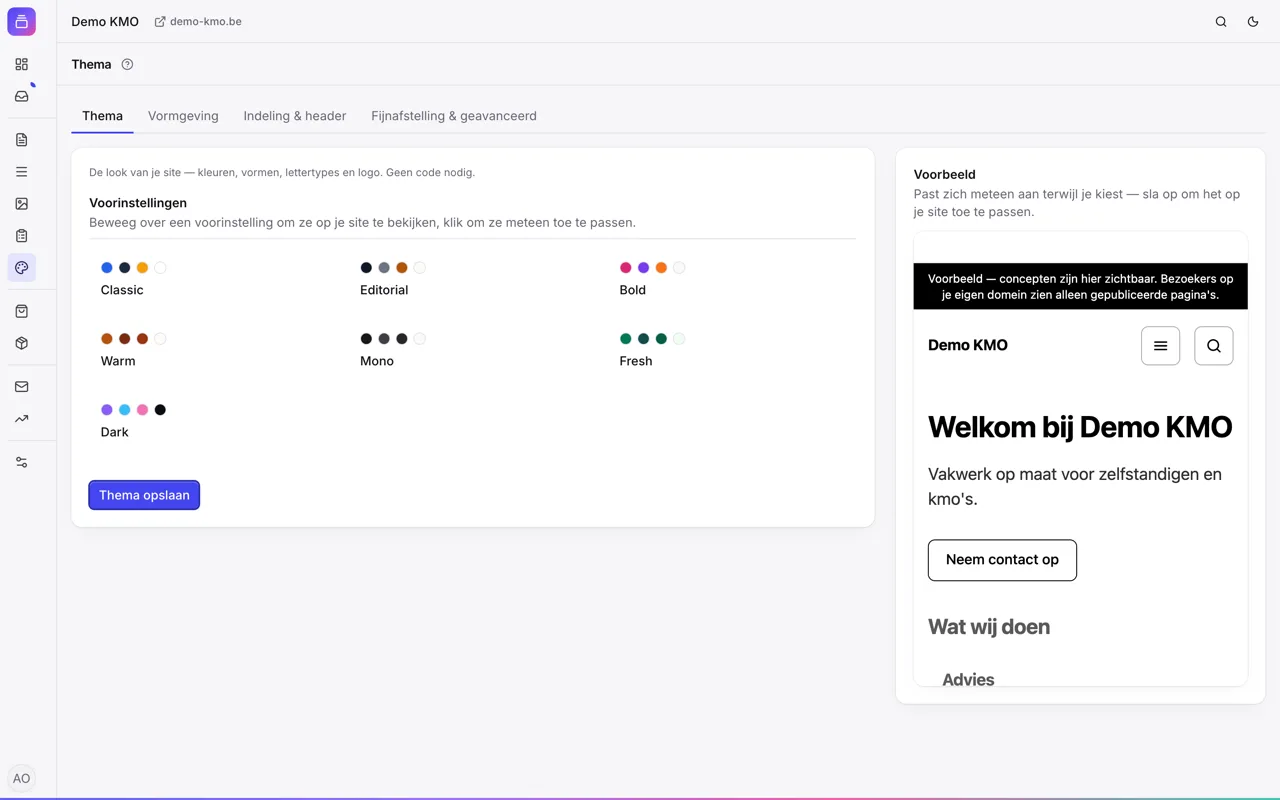1280x800 pixels.
Task: Select the Warm preset
Action: pyautogui.click(x=214, y=349)
